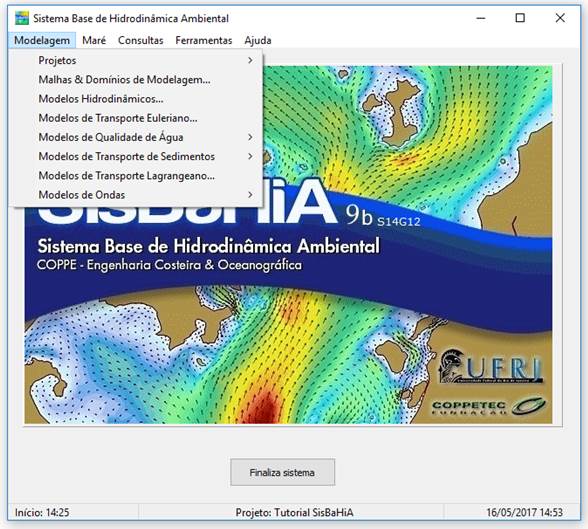Open Modelos de Transporte Euleriano

tap(136, 118)
